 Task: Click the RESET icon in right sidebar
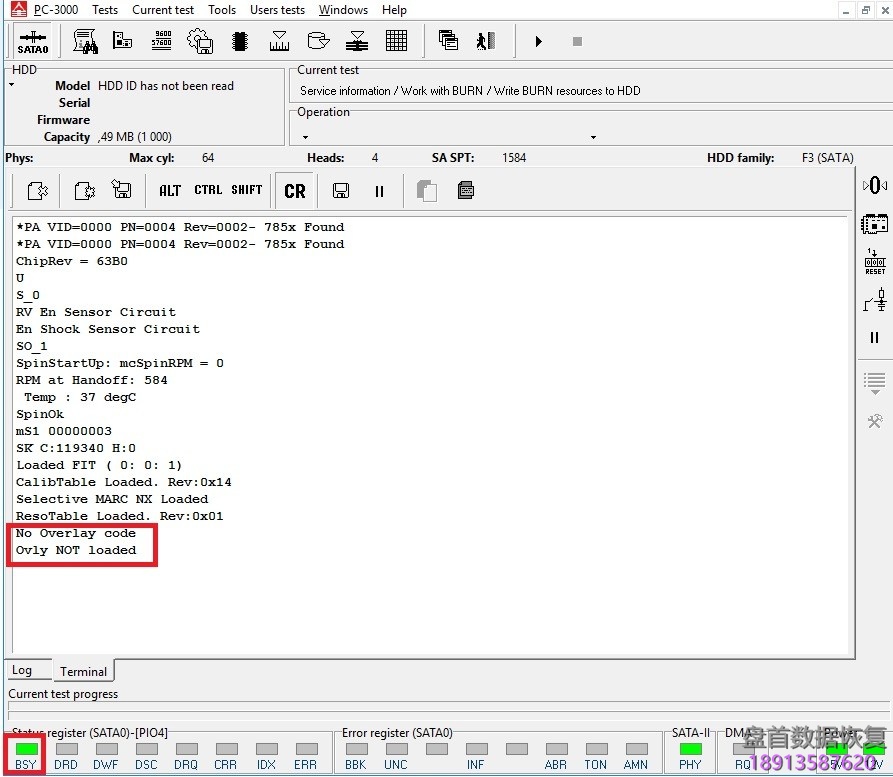pos(874,262)
